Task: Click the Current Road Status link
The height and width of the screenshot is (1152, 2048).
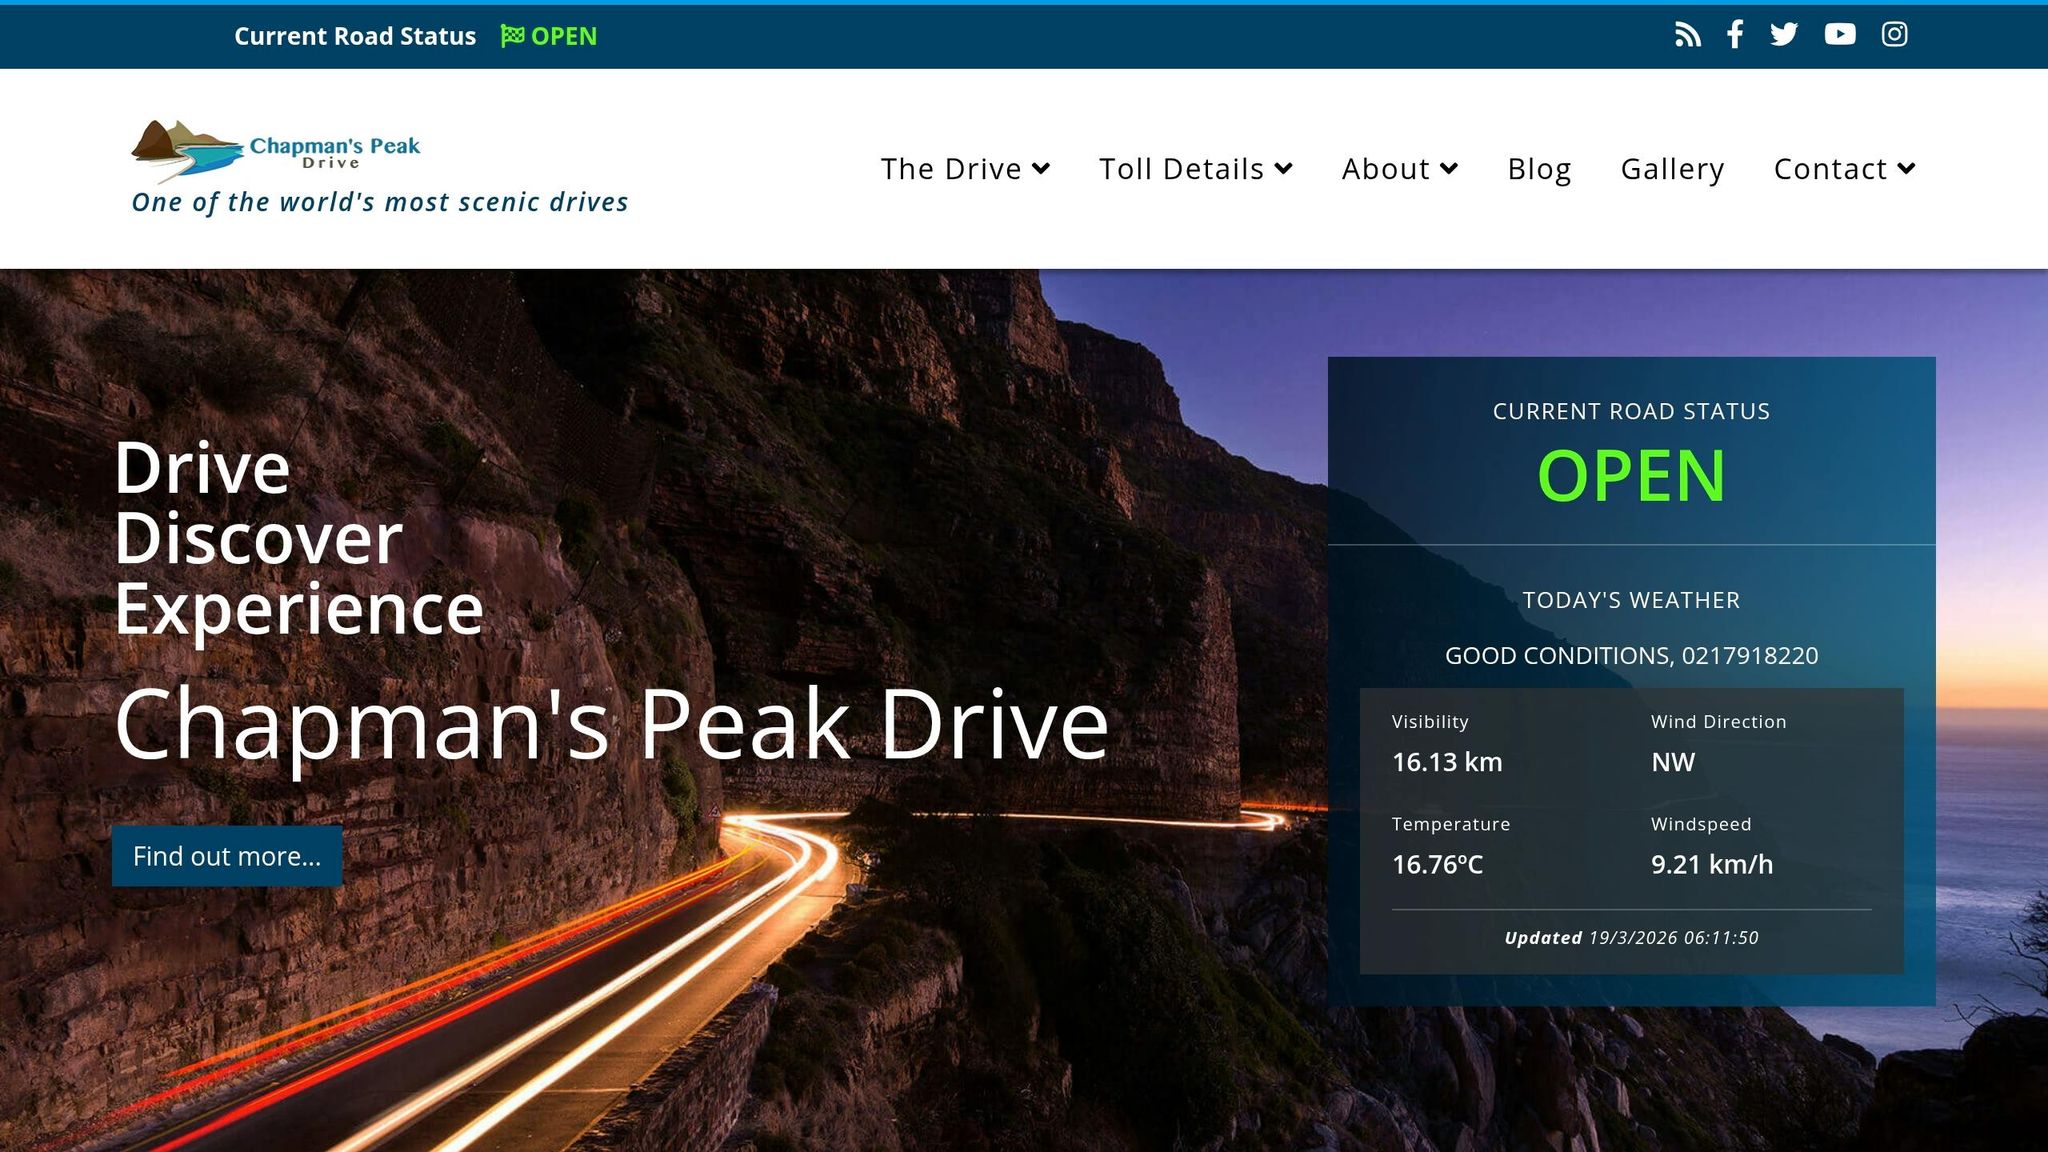Action: coord(355,35)
